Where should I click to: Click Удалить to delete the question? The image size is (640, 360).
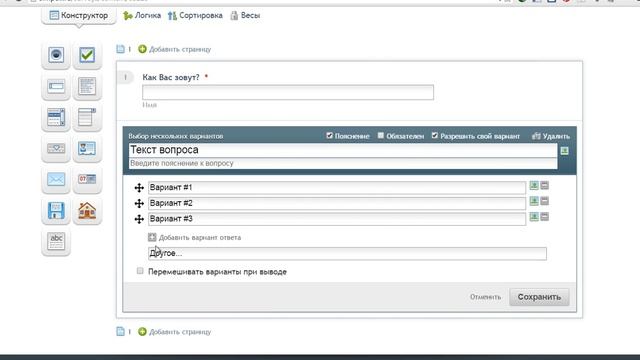pyautogui.click(x=551, y=136)
